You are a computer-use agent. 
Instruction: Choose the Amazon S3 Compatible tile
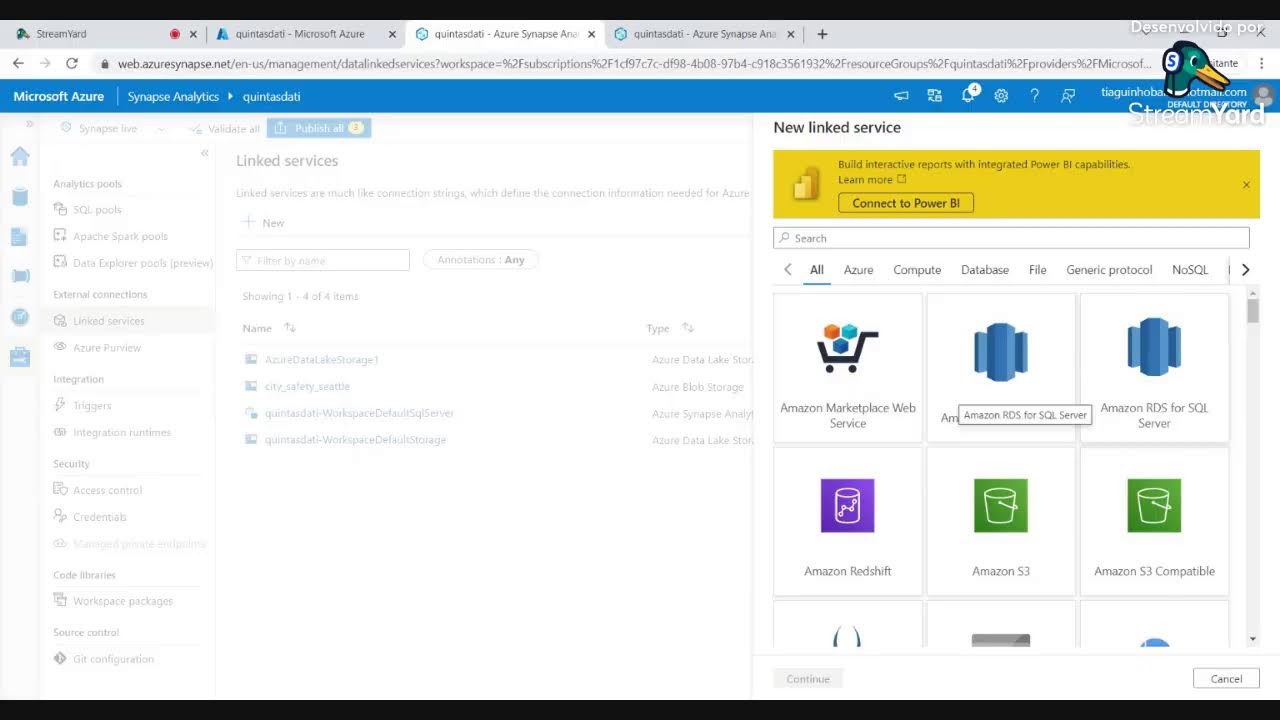pyautogui.click(x=1154, y=521)
